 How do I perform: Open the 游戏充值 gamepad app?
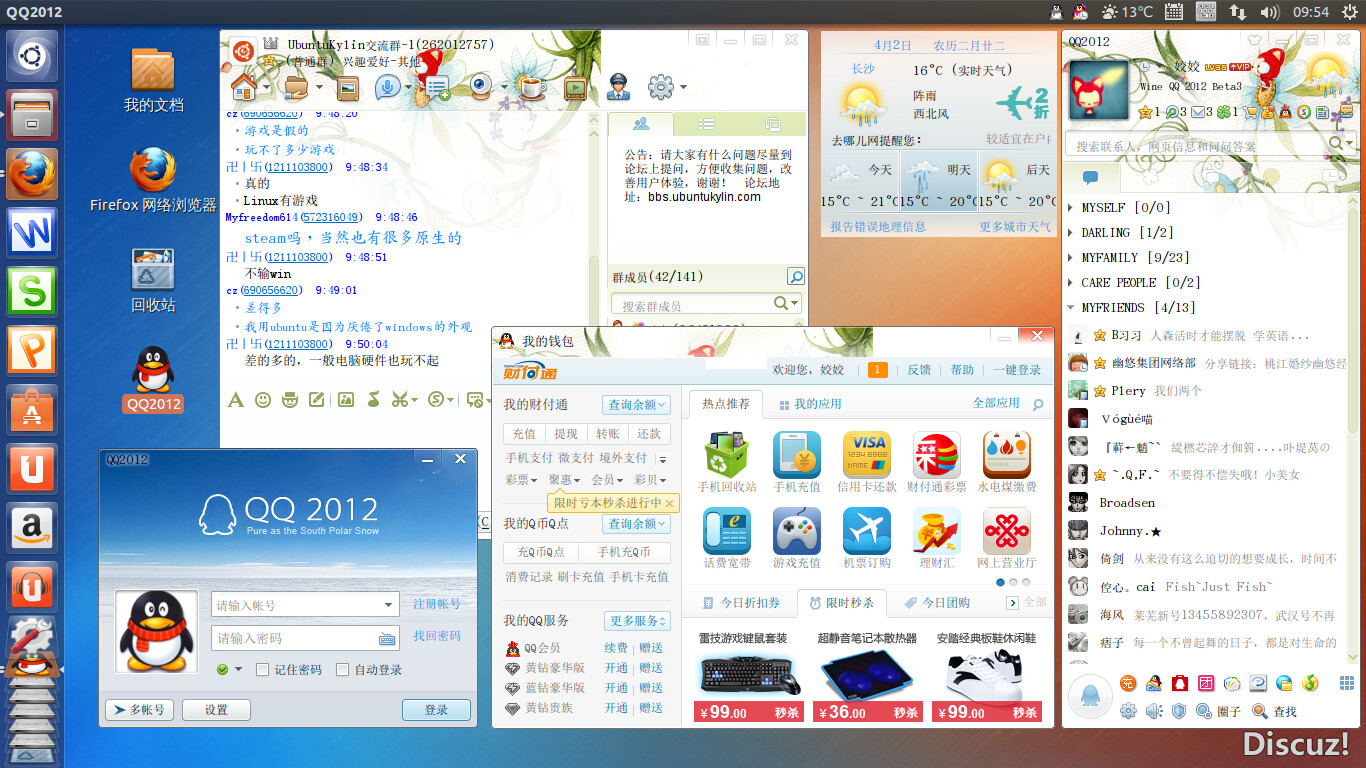(x=797, y=531)
